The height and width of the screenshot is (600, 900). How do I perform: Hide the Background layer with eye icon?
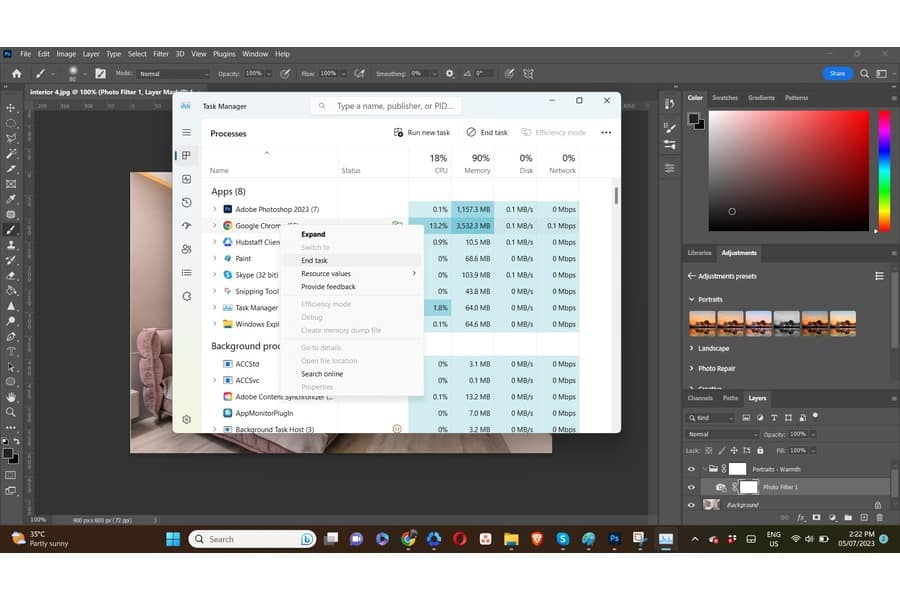pyautogui.click(x=691, y=505)
